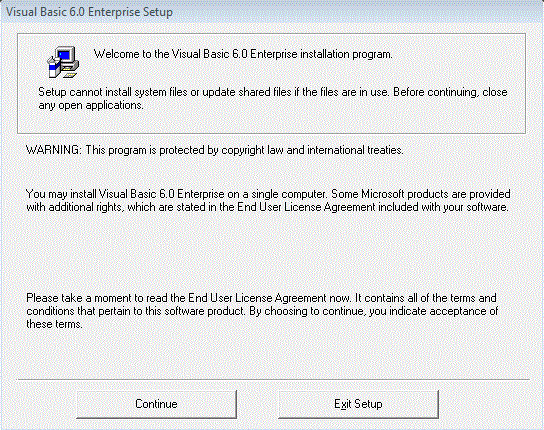The width and height of the screenshot is (544, 430).
Task: Click the 'any open applications.' line
Action: tap(91, 105)
